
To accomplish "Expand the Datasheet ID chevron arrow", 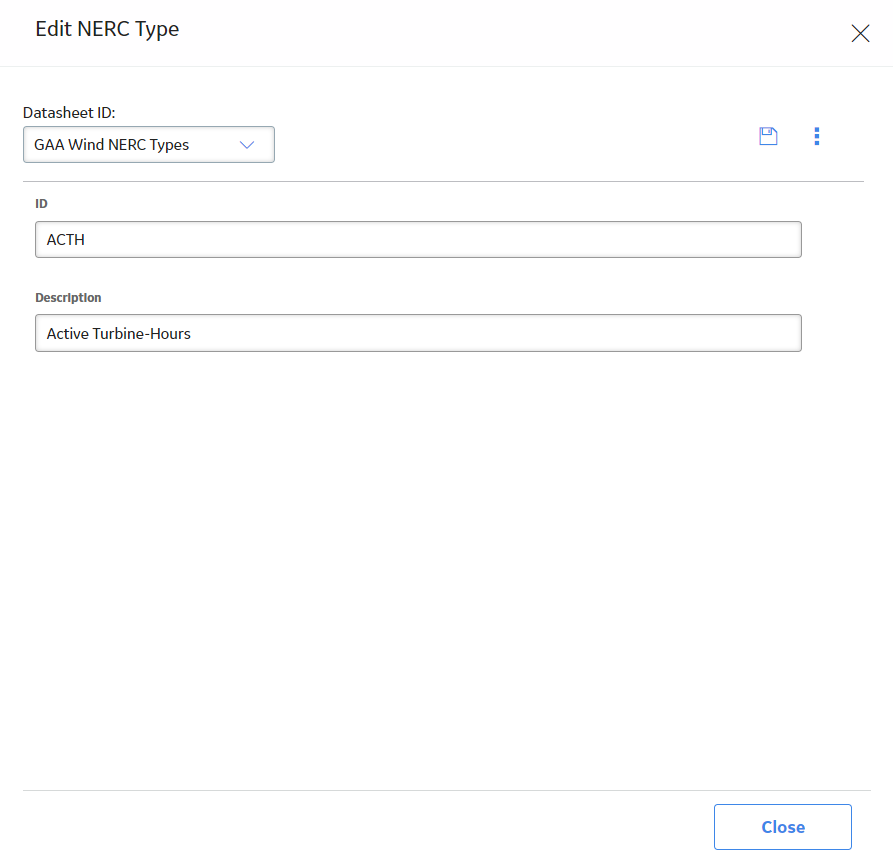I will (247, 145).
